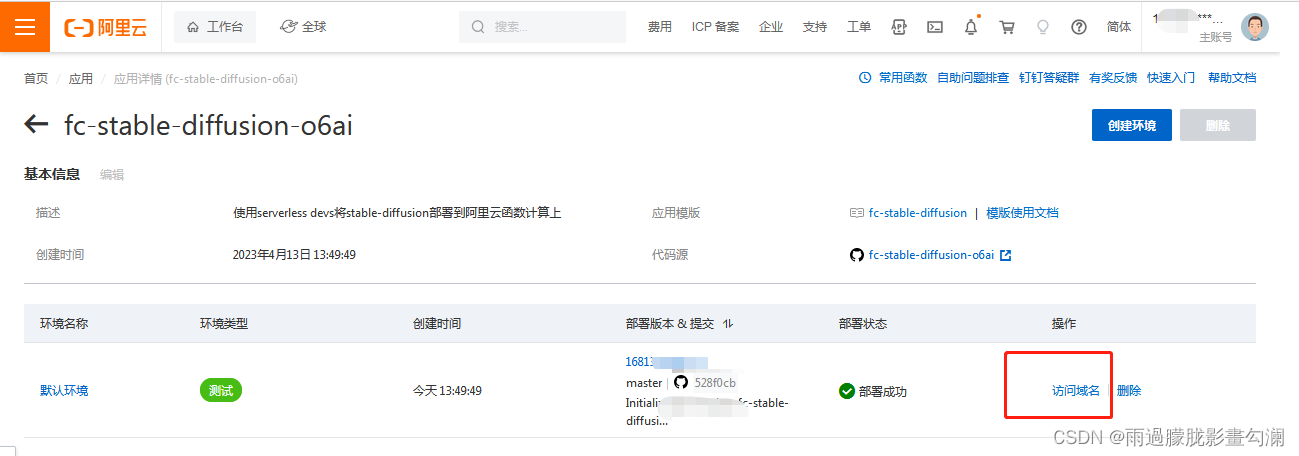Click the 主账号 account label
Image resolution: width=1299 pixels, height=456 pixels.
(x=1216, y=37)
